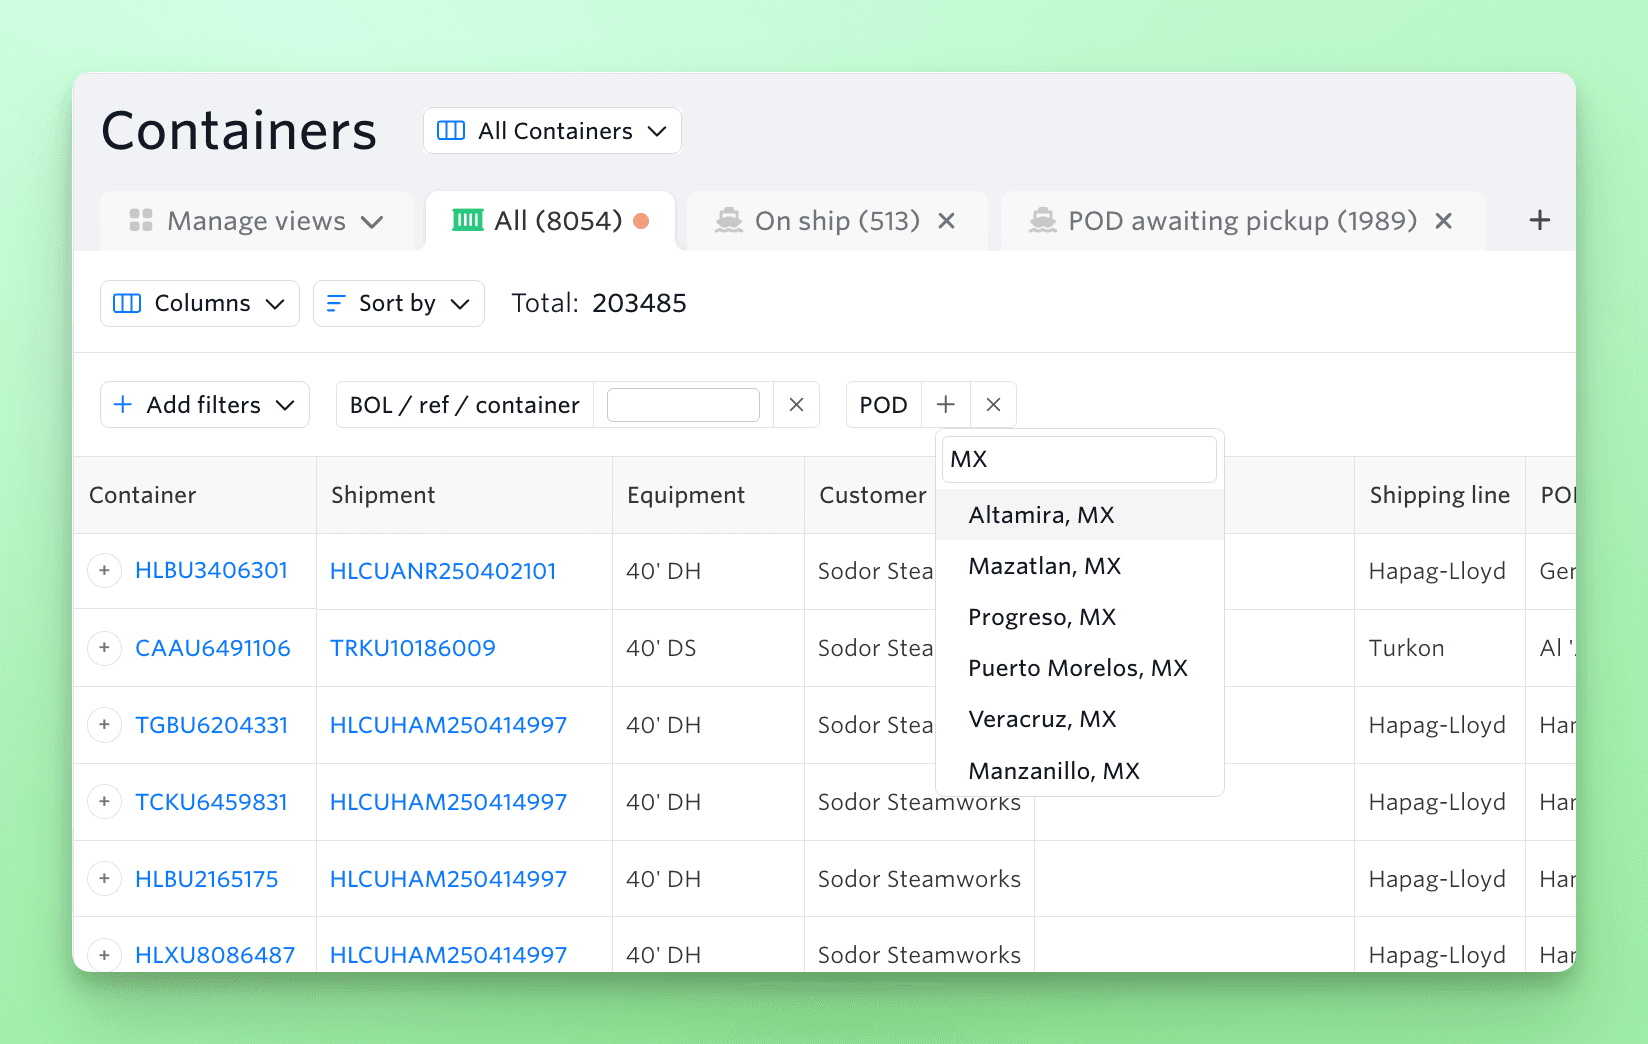The height and width of the screenshot is (1044, 1648).
Task: Expand row for container CAAU6491106
Action: coord(104,648)
